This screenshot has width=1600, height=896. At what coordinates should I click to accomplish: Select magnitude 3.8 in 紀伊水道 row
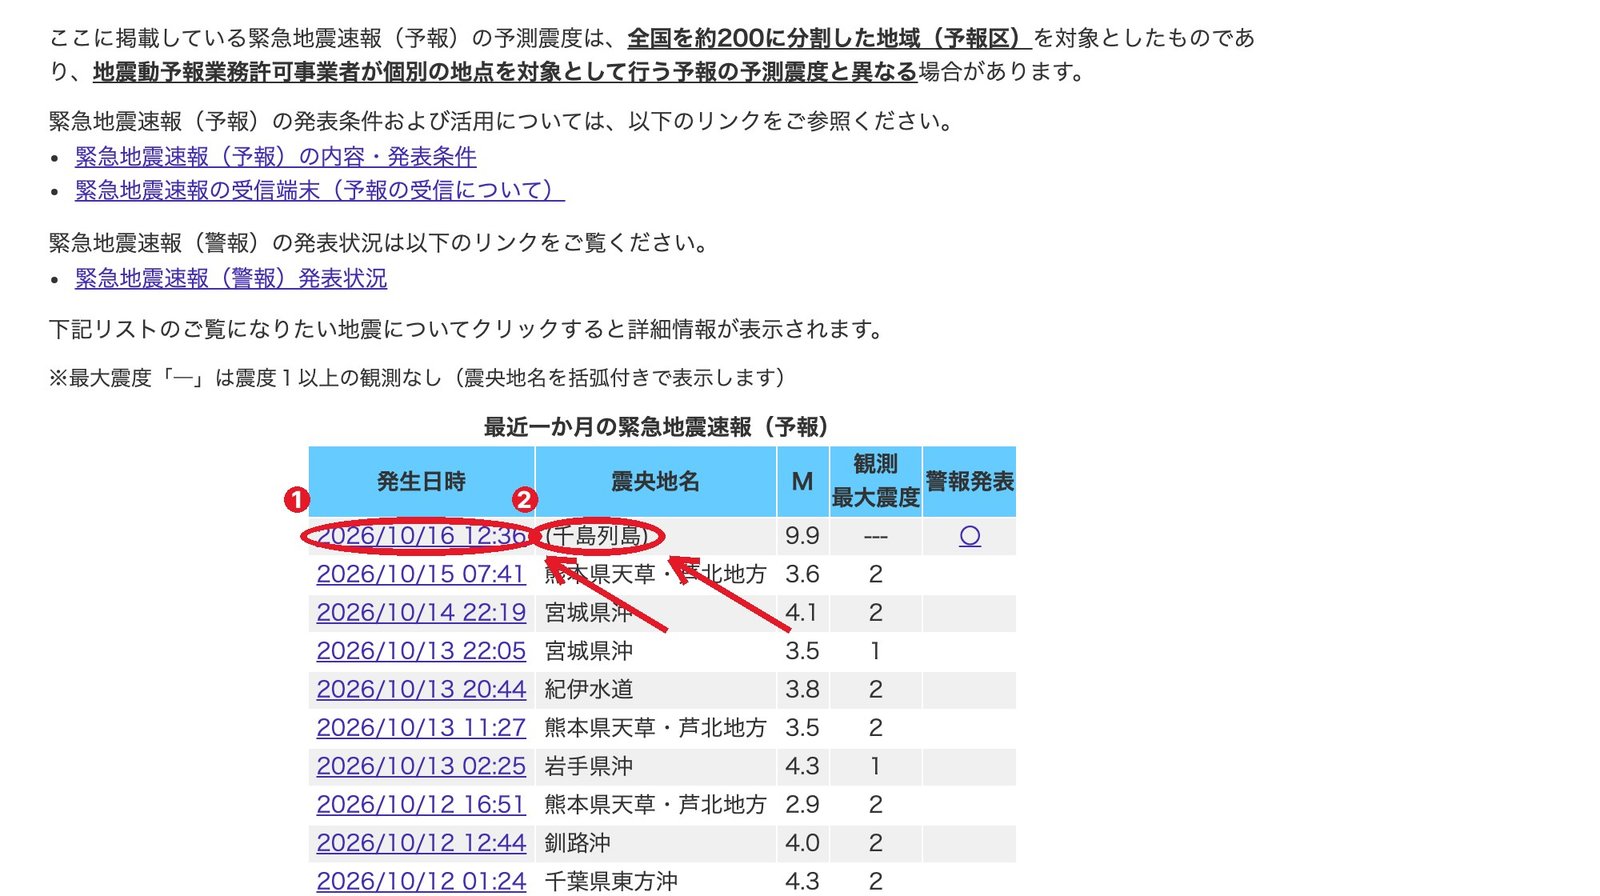pyautogui.click(x=803, y=689)
